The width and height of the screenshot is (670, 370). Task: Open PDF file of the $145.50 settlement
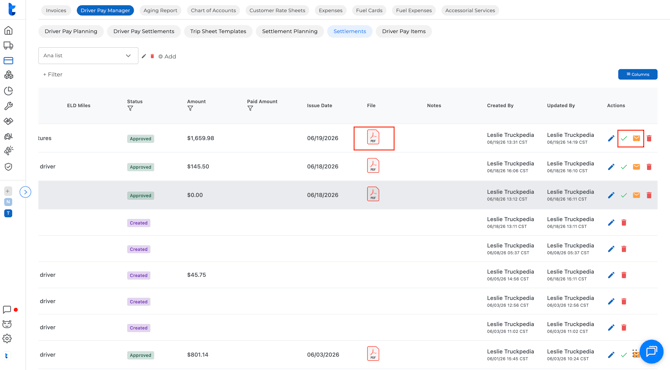373,166
